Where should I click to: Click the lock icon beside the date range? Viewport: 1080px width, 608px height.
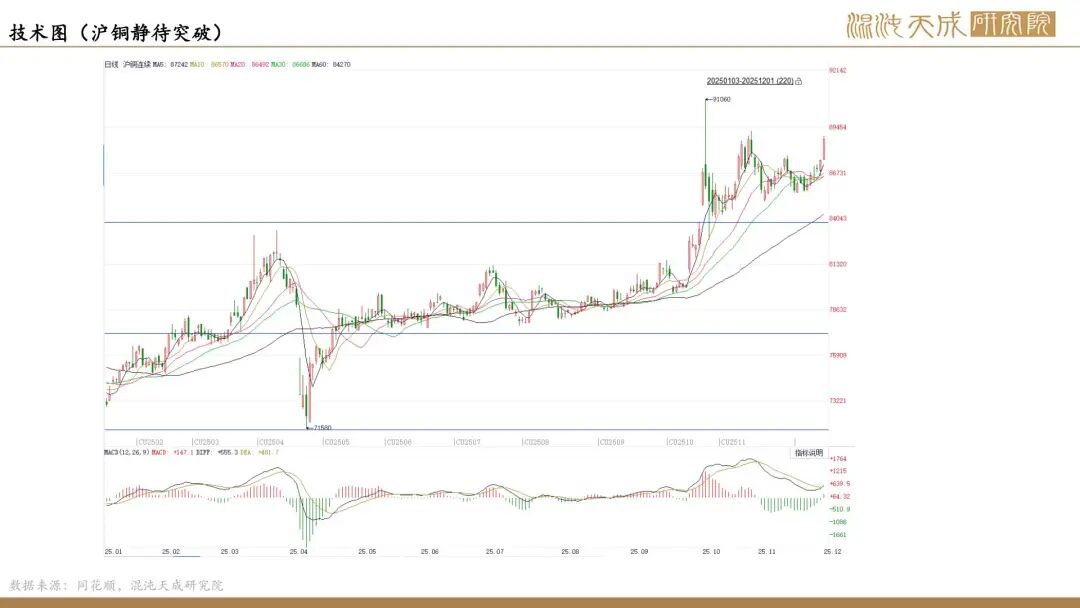[x=798, y=81]
